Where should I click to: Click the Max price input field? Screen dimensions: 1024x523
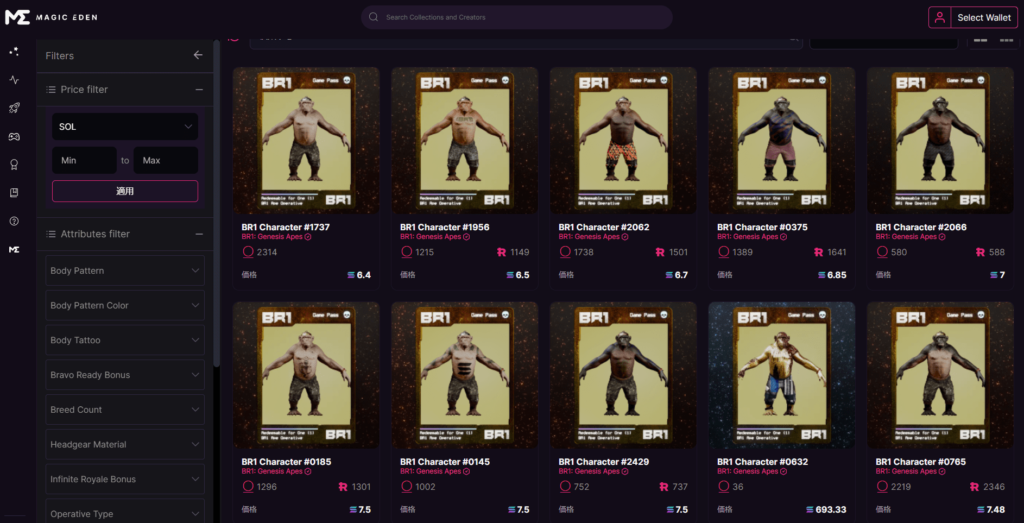tap(166, 160)
